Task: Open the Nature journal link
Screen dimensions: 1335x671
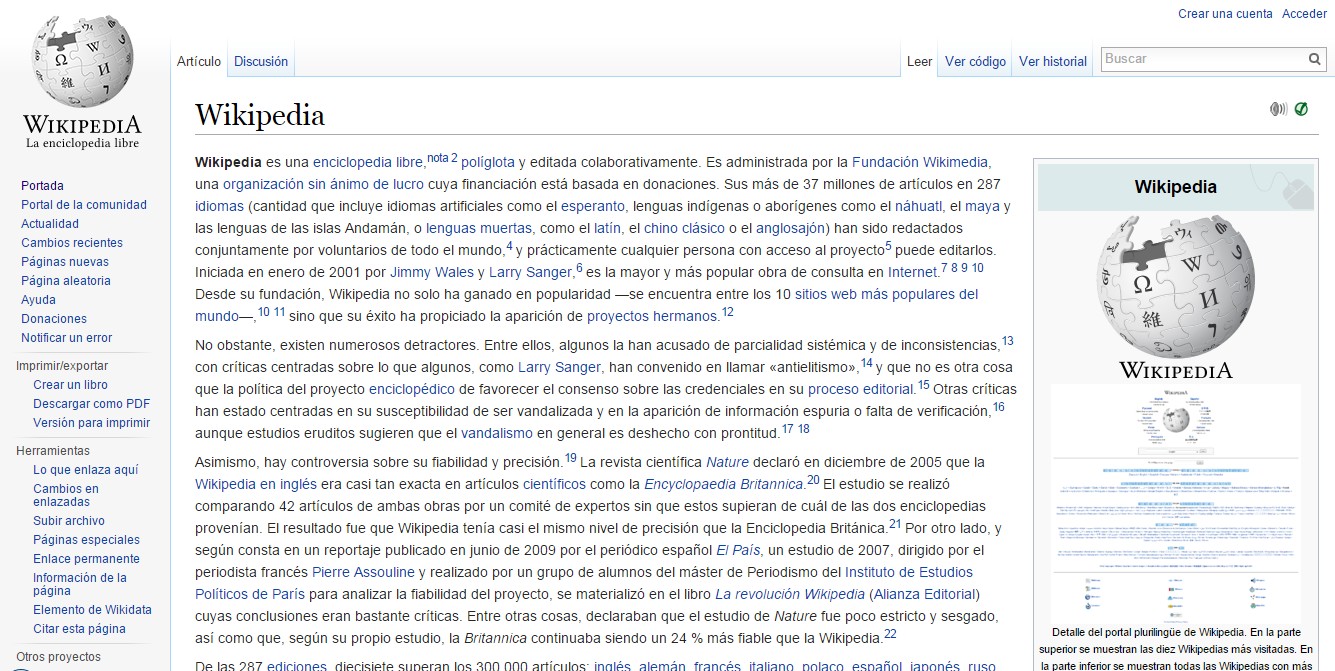Action: tap(727, 462)
